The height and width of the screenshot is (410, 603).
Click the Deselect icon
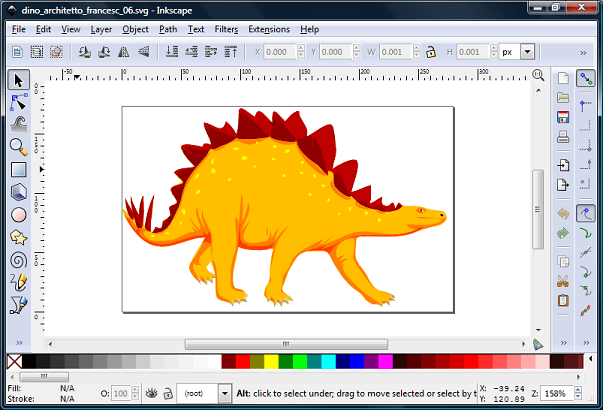[57, 52]
